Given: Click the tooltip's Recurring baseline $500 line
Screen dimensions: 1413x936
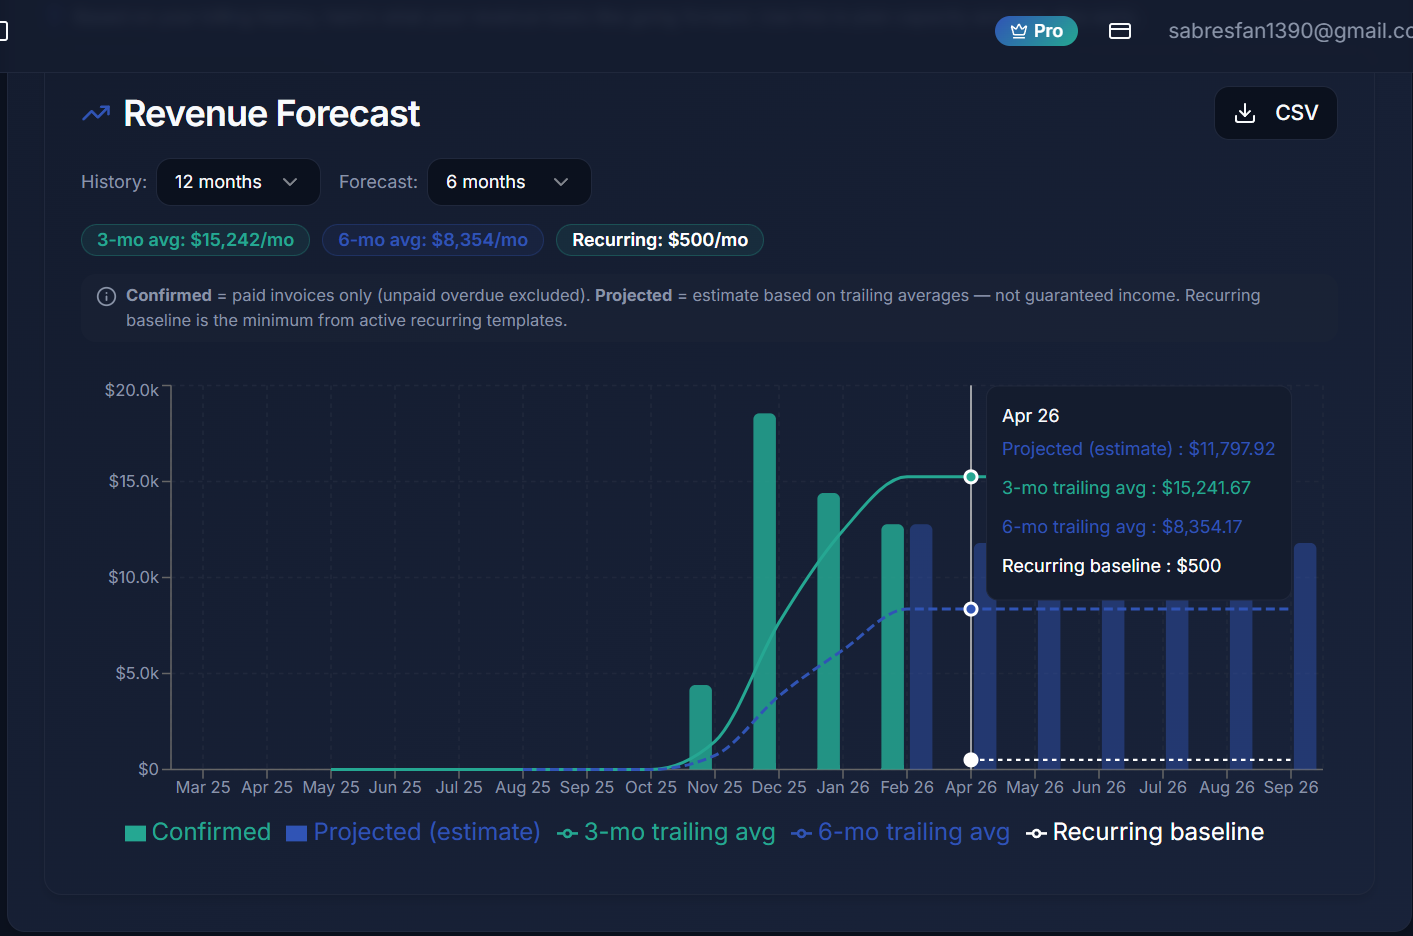Looking at the screenshot, I should (x=1111, y=566).
